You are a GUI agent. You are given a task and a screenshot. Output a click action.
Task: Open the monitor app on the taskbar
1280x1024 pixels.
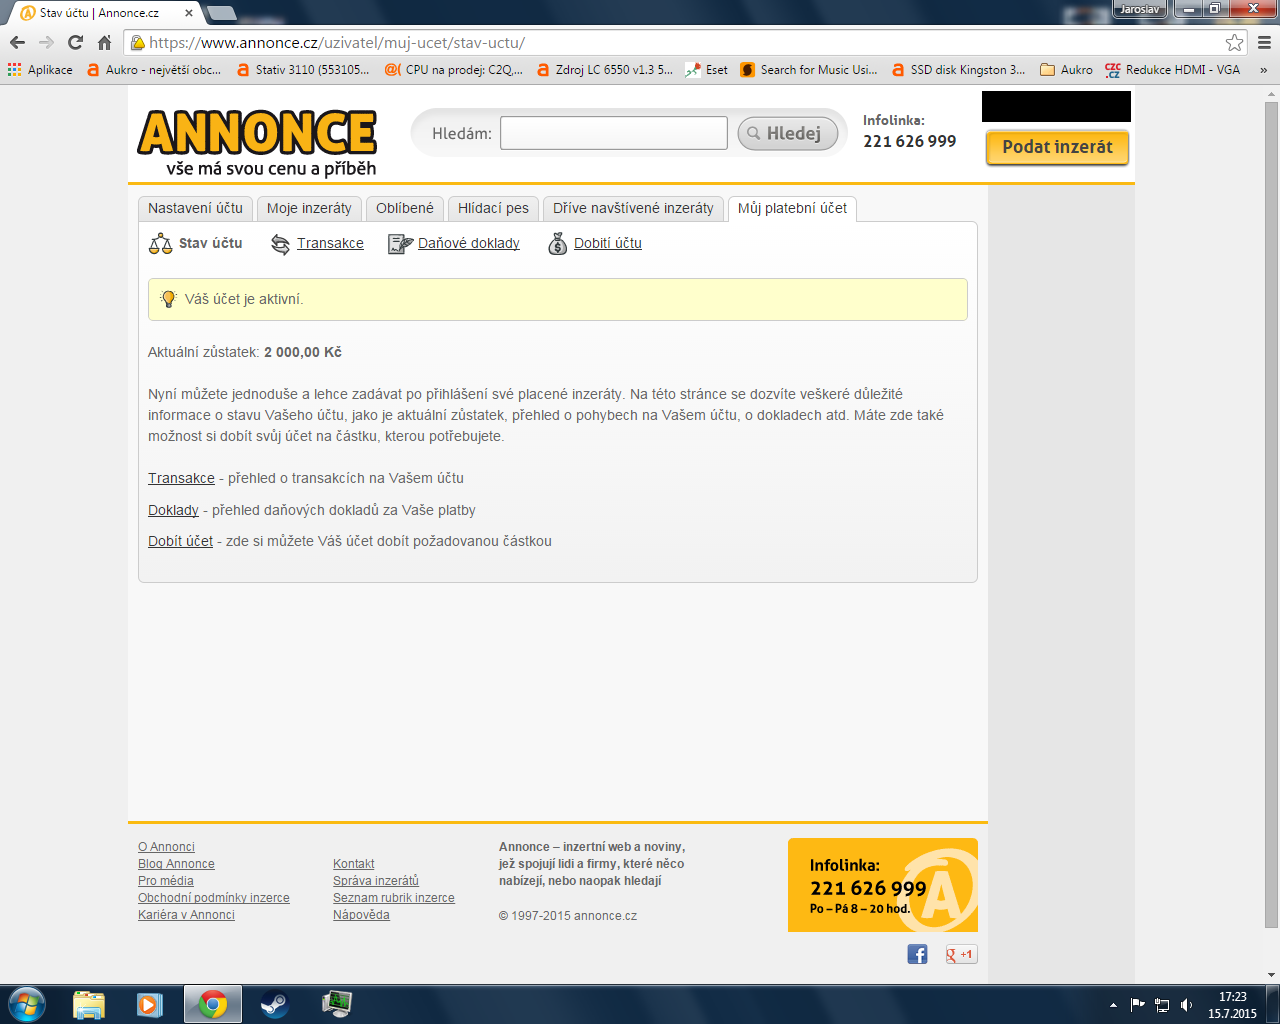click(336, 1004)
